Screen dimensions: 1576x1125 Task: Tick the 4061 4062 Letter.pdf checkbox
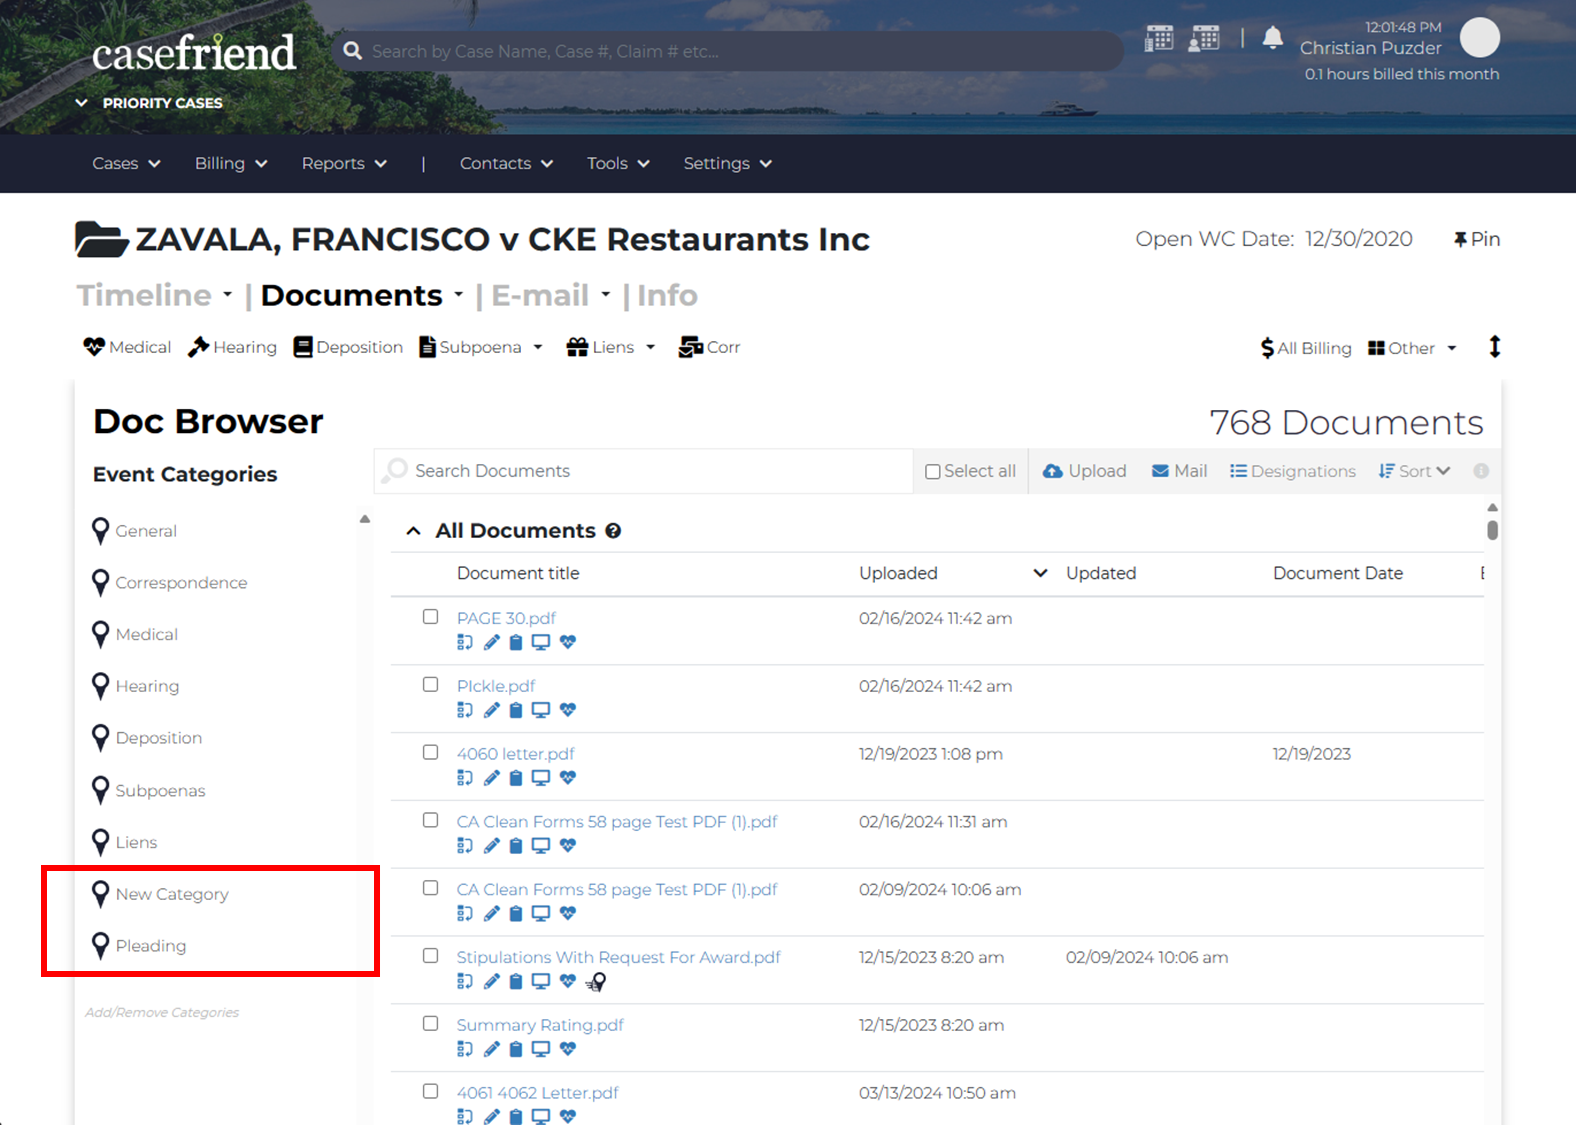pyautogui.click(x=430, y=1091)
